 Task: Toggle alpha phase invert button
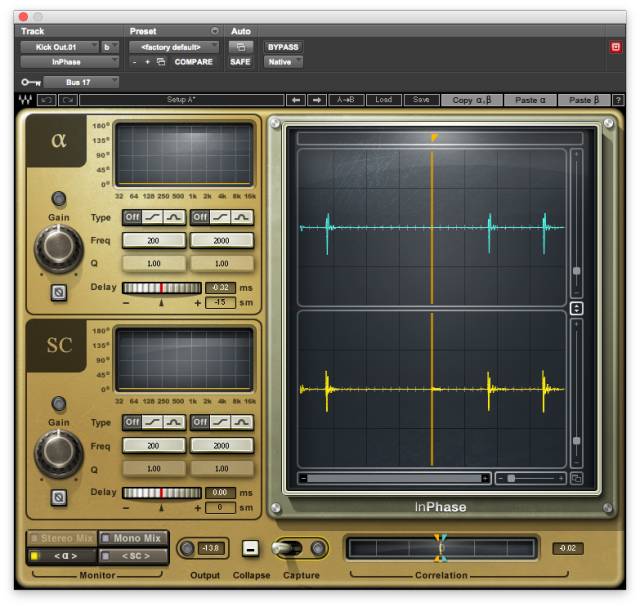click(59, 293)
